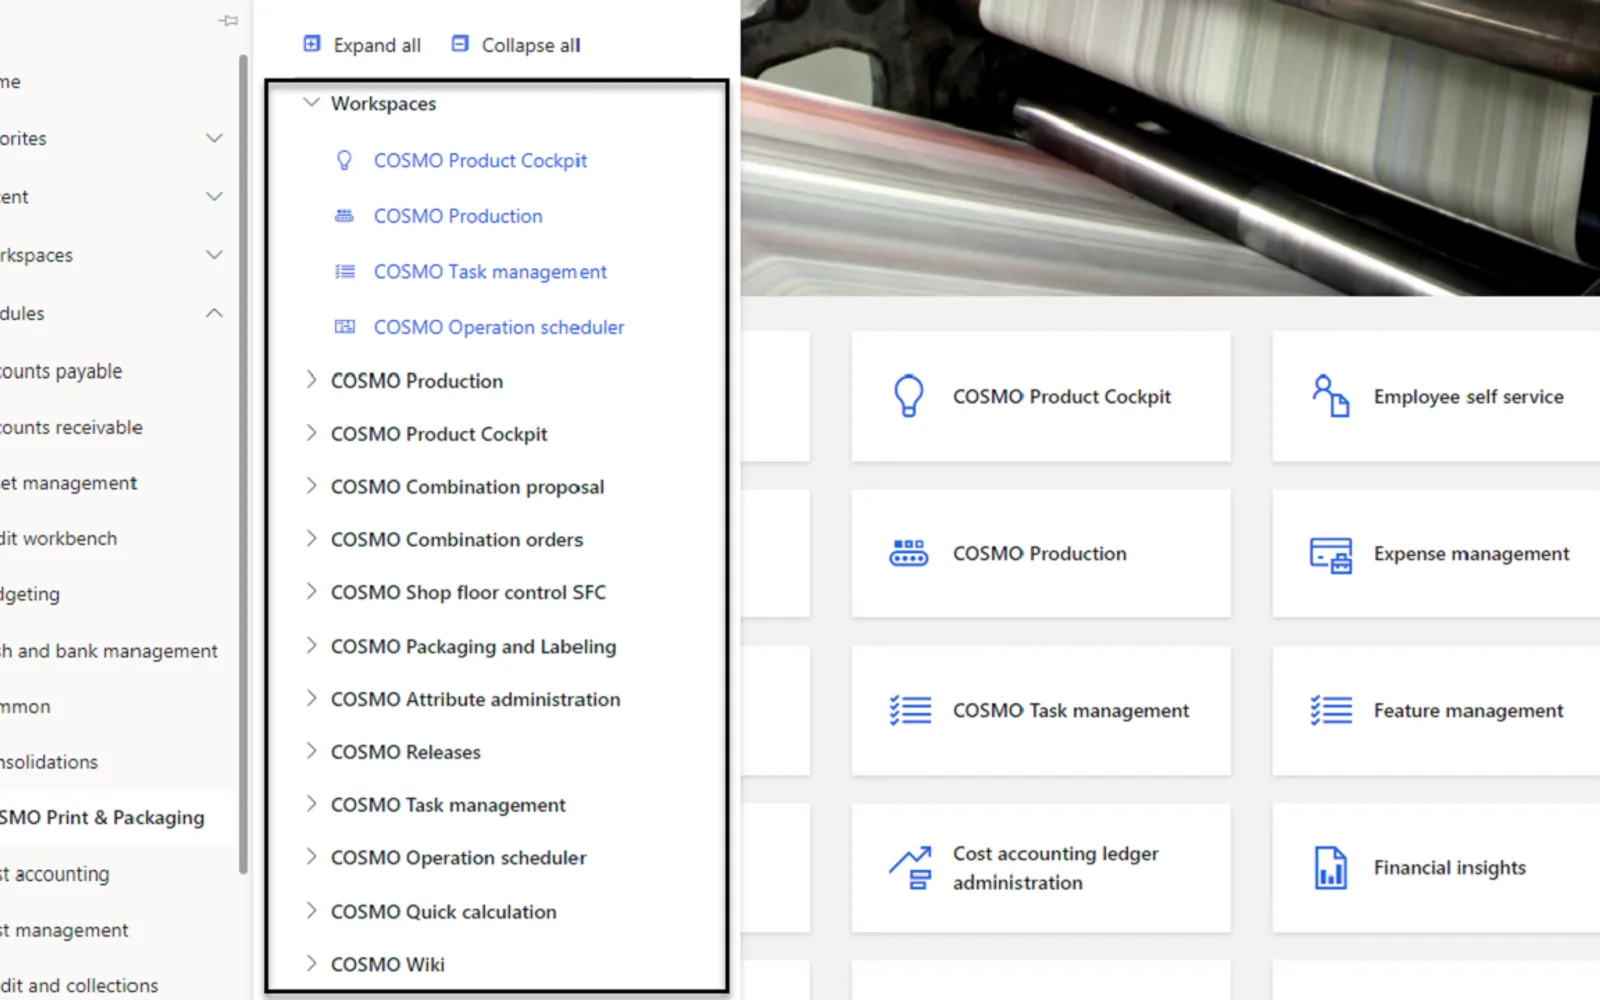Open Consolidations module
Image resolution: width=1600 pixels, height=1000 pixels.
click(49, 762)
